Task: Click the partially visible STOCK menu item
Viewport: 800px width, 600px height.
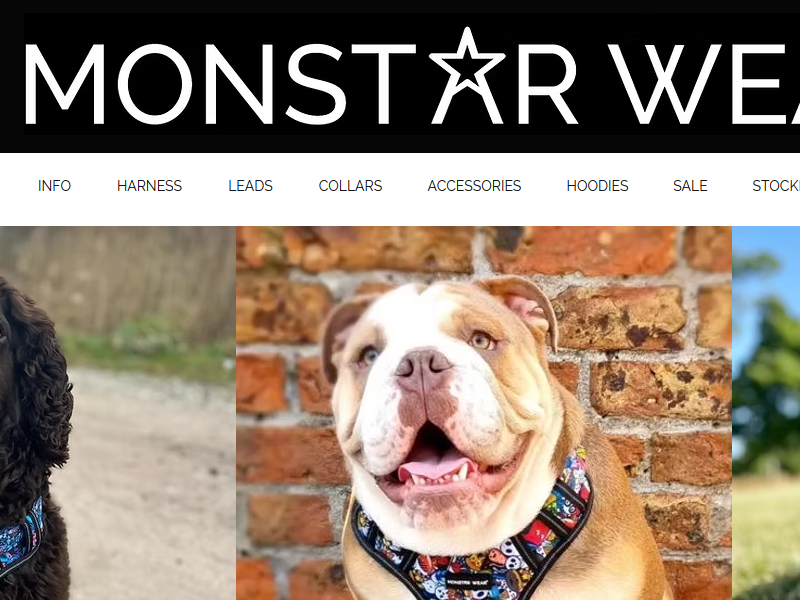Action: tap(776, 186)
